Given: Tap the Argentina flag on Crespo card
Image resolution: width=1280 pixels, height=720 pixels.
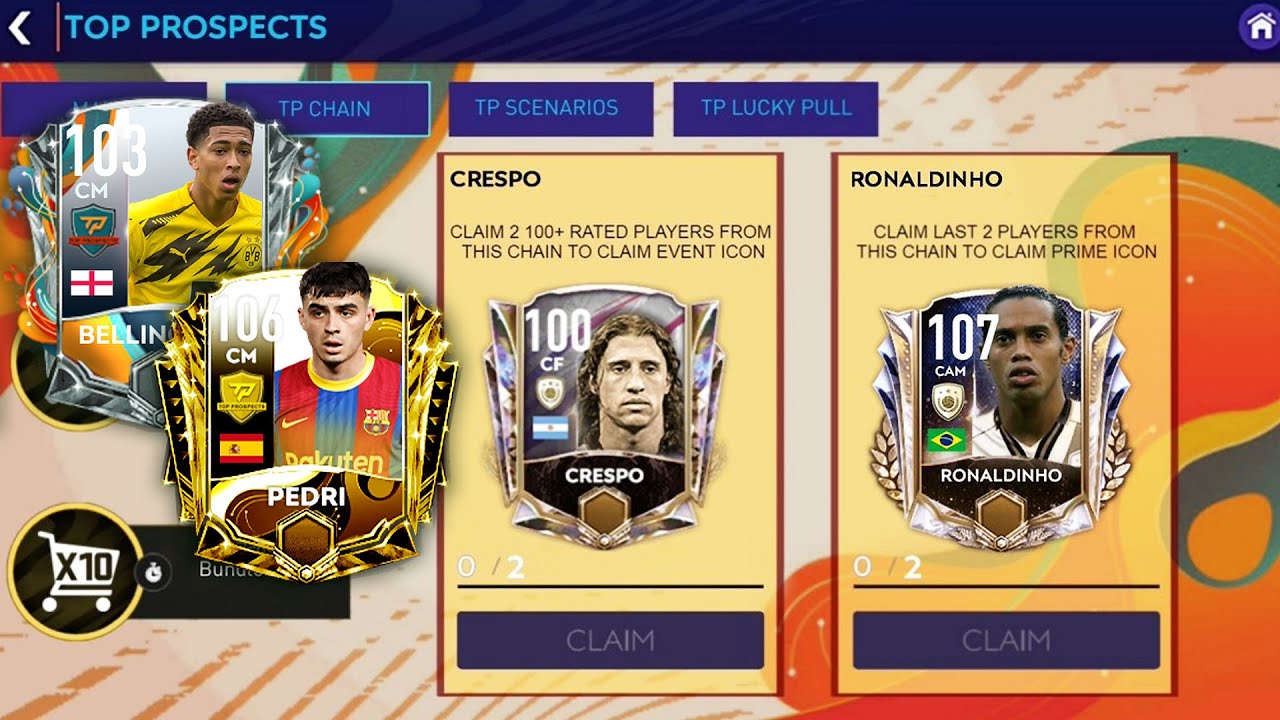Looking at the screenshot, I should [550, 429].
